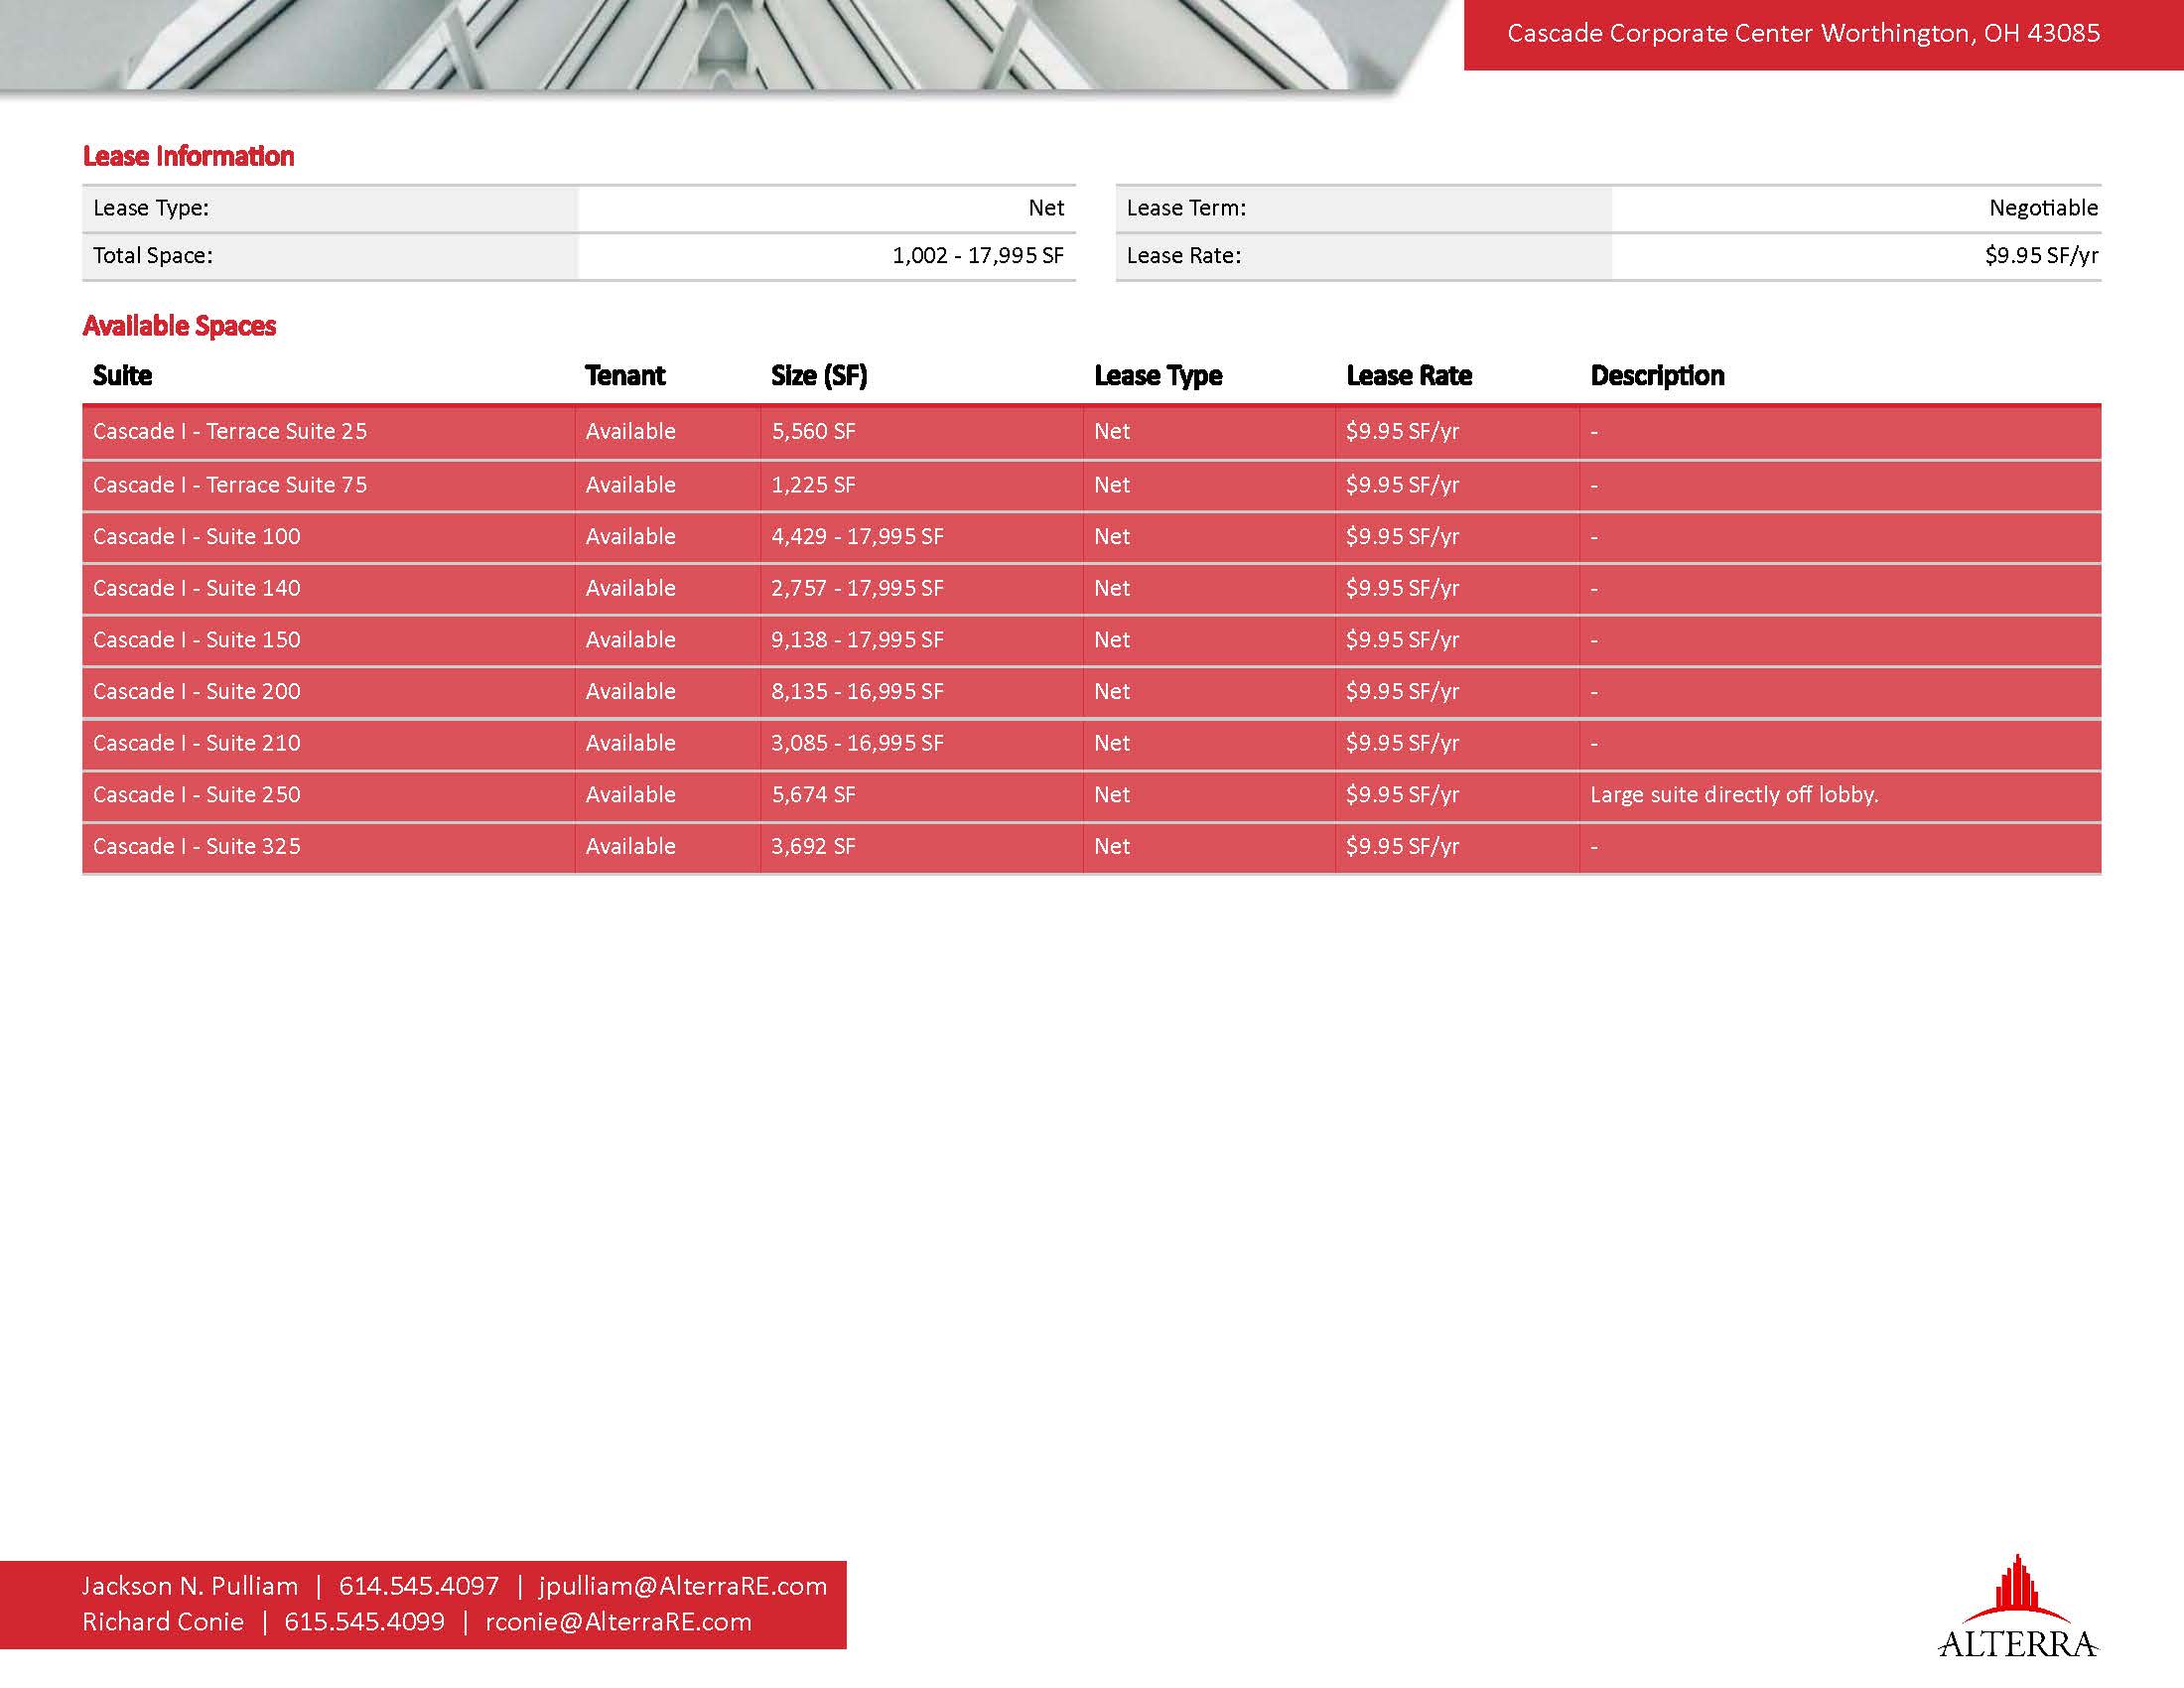
Task: Click the Lease Information heading
Action: click(188, 157)
